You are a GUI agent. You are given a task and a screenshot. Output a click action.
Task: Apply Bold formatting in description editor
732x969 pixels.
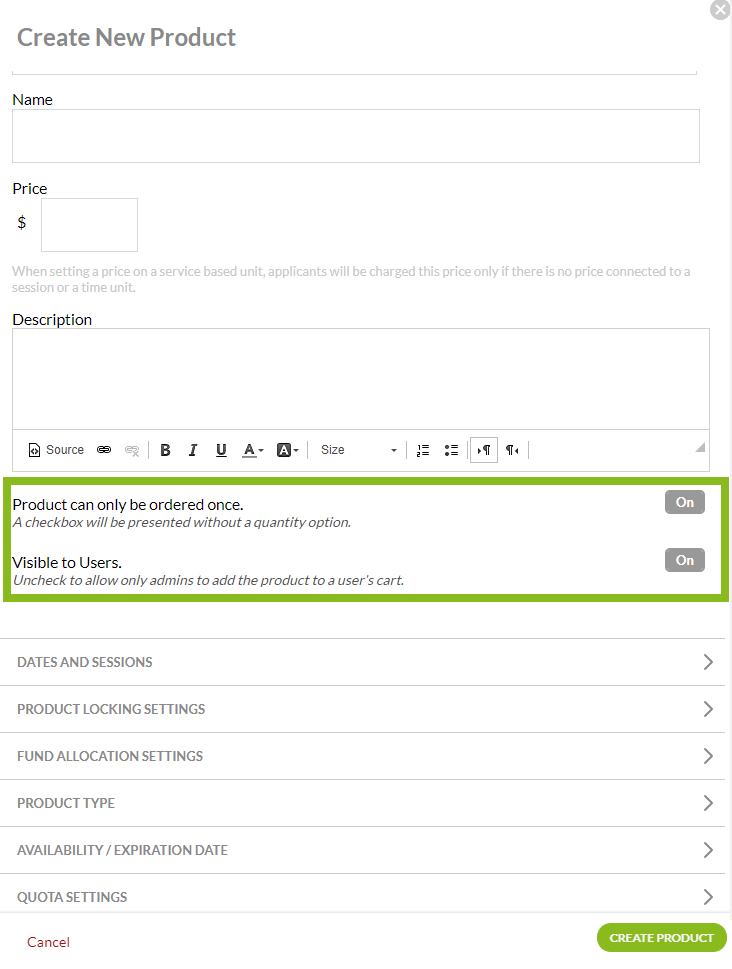[x=166, y=450]
